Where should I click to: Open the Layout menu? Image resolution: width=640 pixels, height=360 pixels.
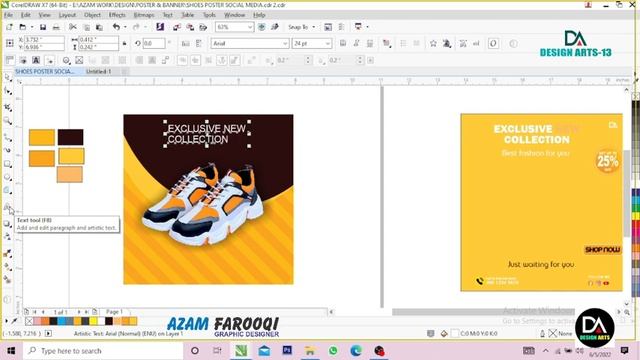point(67,15)
